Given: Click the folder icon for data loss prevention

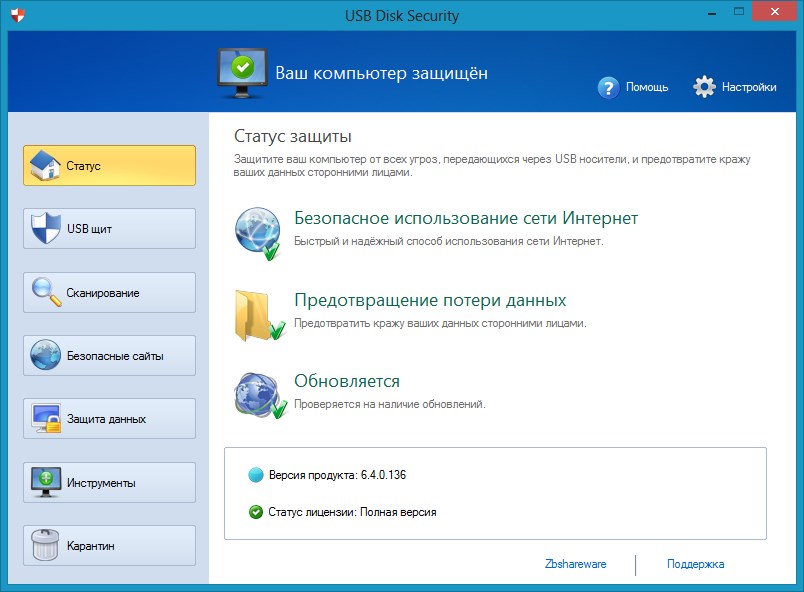Looking at the screenshot, I should tap(258, 314).
